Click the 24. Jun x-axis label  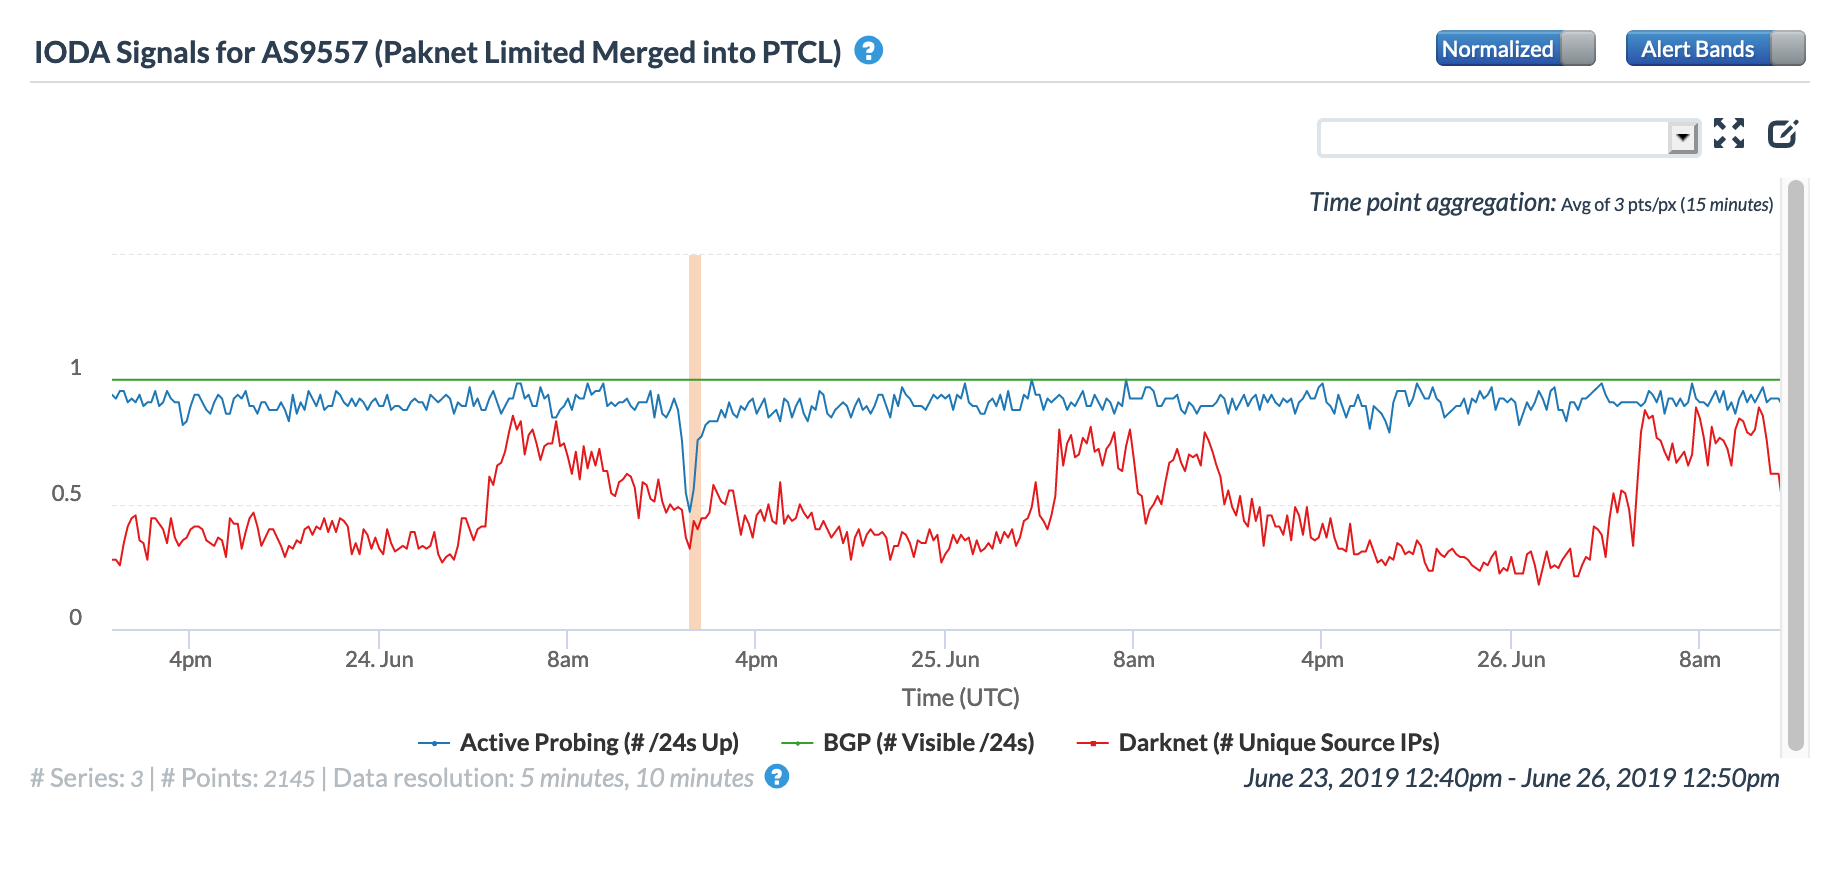379,660
